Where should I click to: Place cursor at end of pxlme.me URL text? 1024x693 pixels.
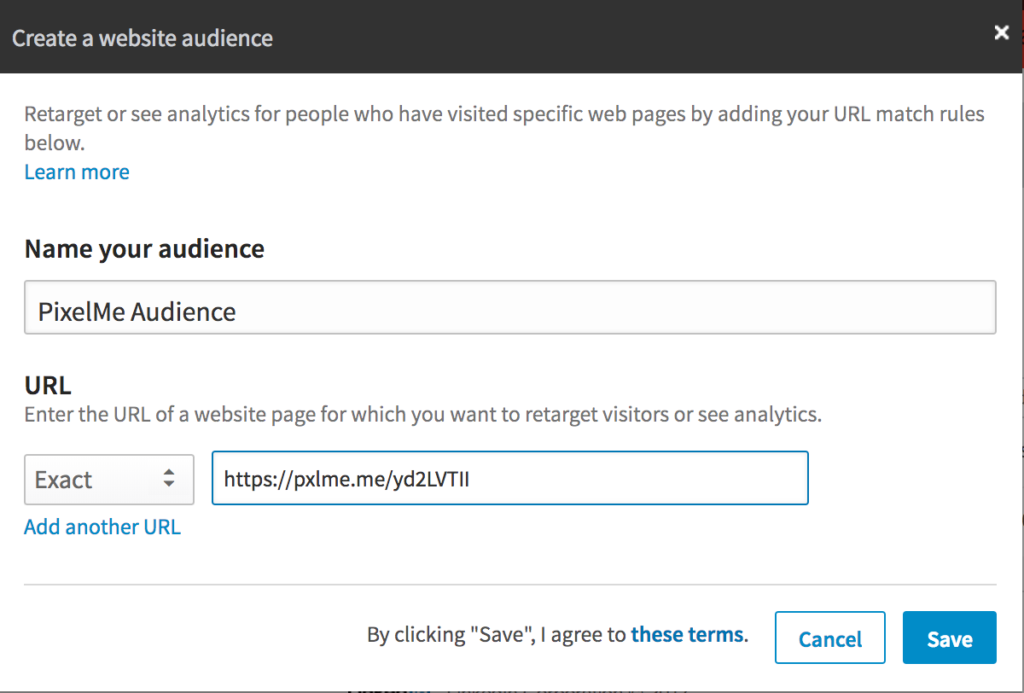(471, 480)
